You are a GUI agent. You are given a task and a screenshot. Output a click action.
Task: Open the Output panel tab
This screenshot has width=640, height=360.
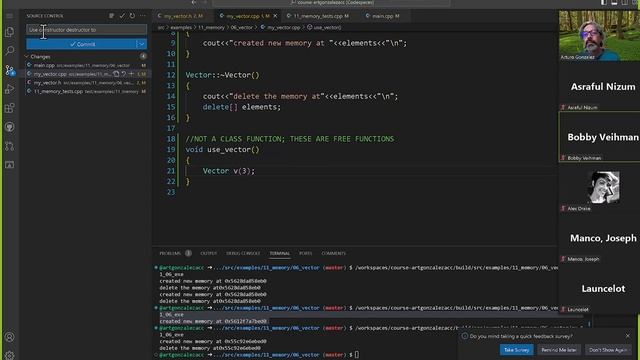coord(209,253)
